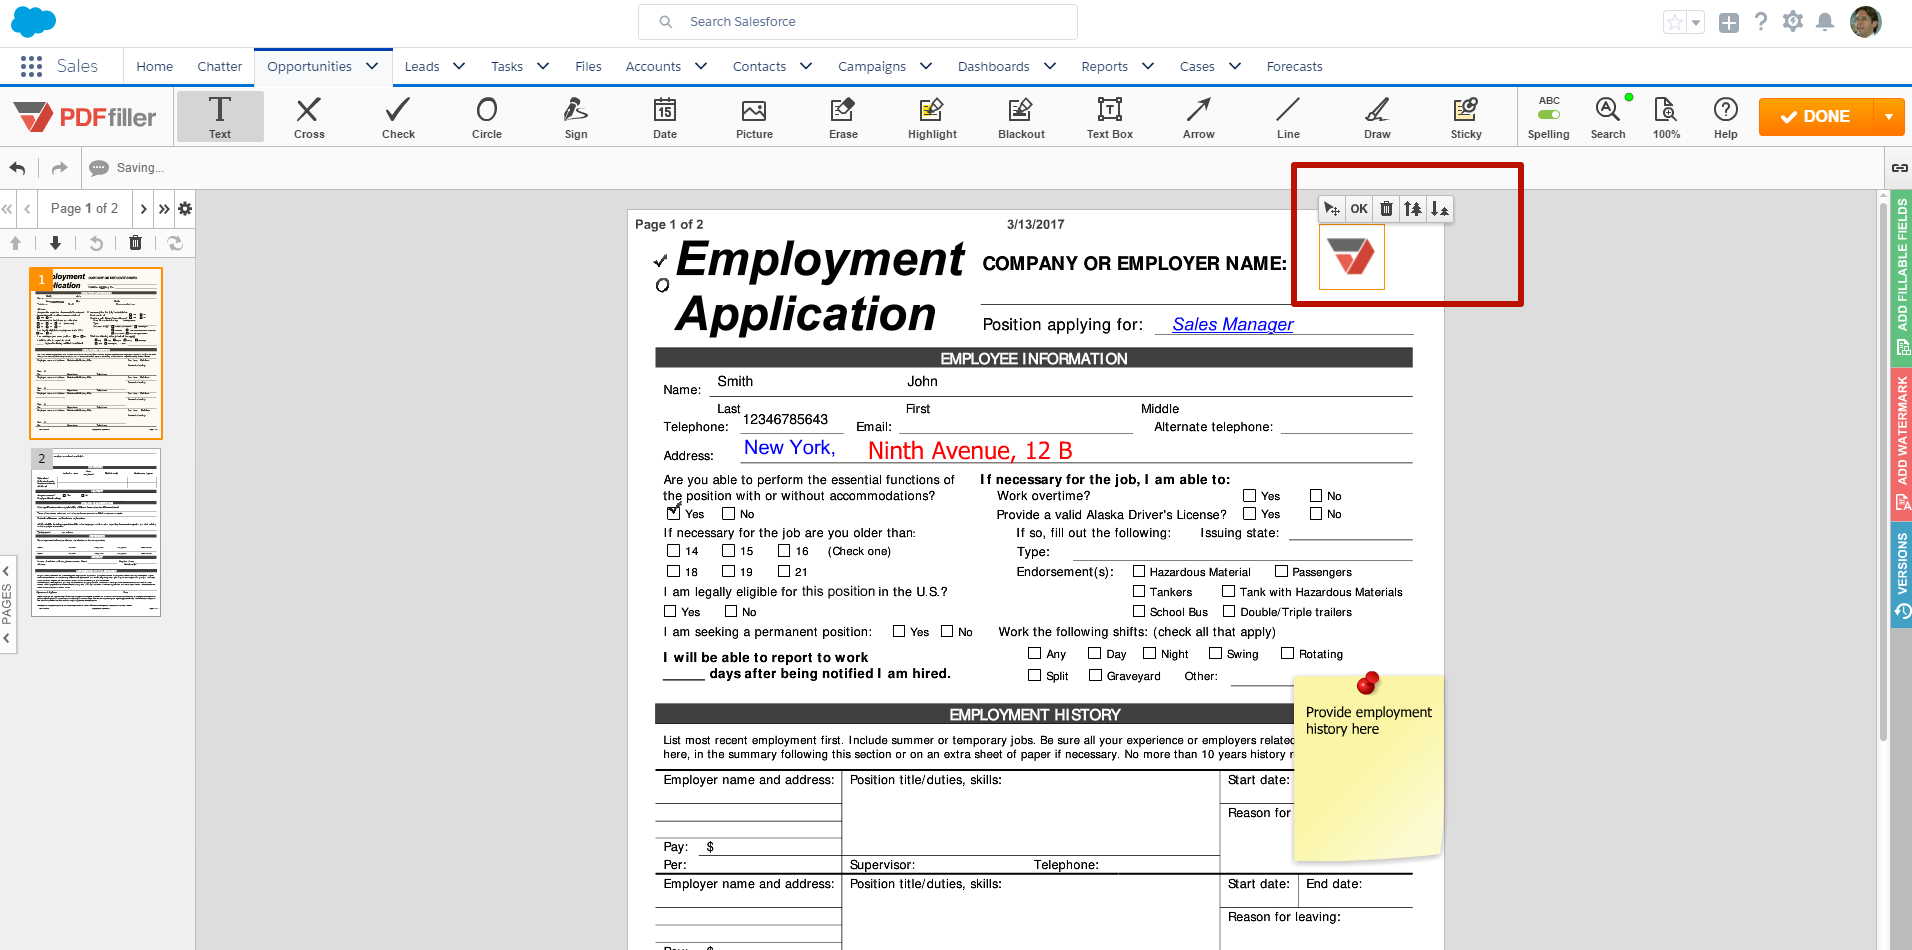Select page 2 thumbnail

(x=96, y=532)
